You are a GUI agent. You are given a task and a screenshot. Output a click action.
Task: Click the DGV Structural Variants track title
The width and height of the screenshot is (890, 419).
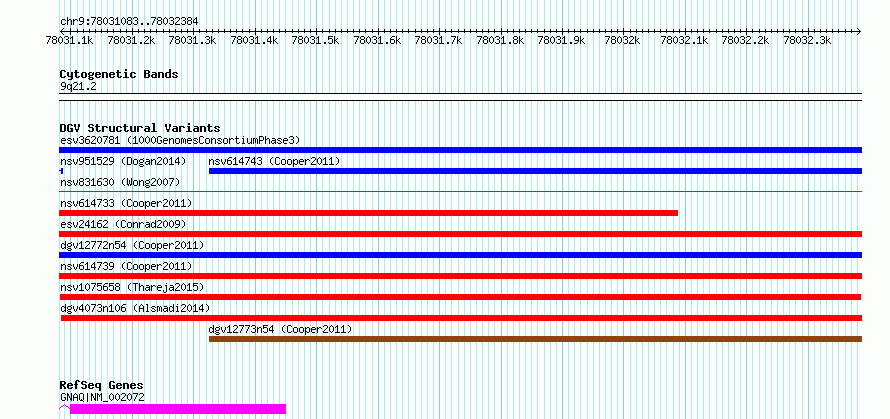[140, 128]
